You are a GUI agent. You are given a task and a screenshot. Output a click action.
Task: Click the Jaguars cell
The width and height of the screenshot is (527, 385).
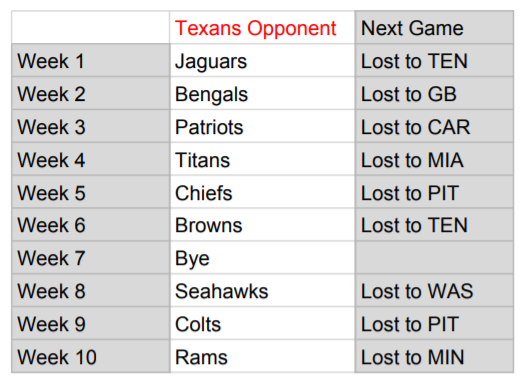point(262,60)
